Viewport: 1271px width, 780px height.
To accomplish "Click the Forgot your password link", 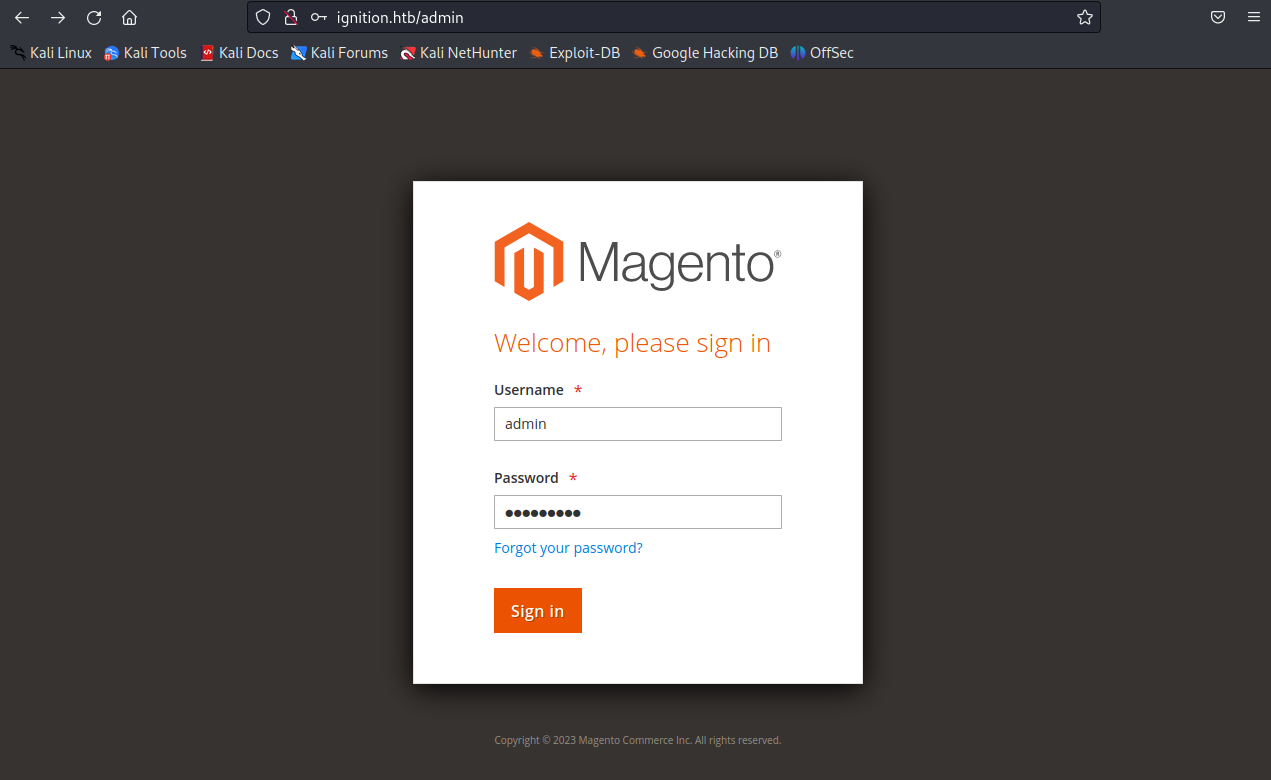I will pyautogui.click(x=568, y=548).
